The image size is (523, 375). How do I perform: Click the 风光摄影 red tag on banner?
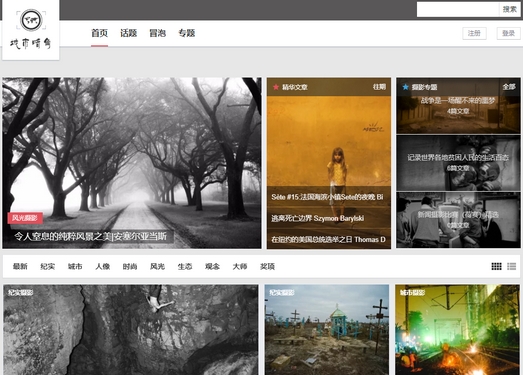tap(25, 218)
